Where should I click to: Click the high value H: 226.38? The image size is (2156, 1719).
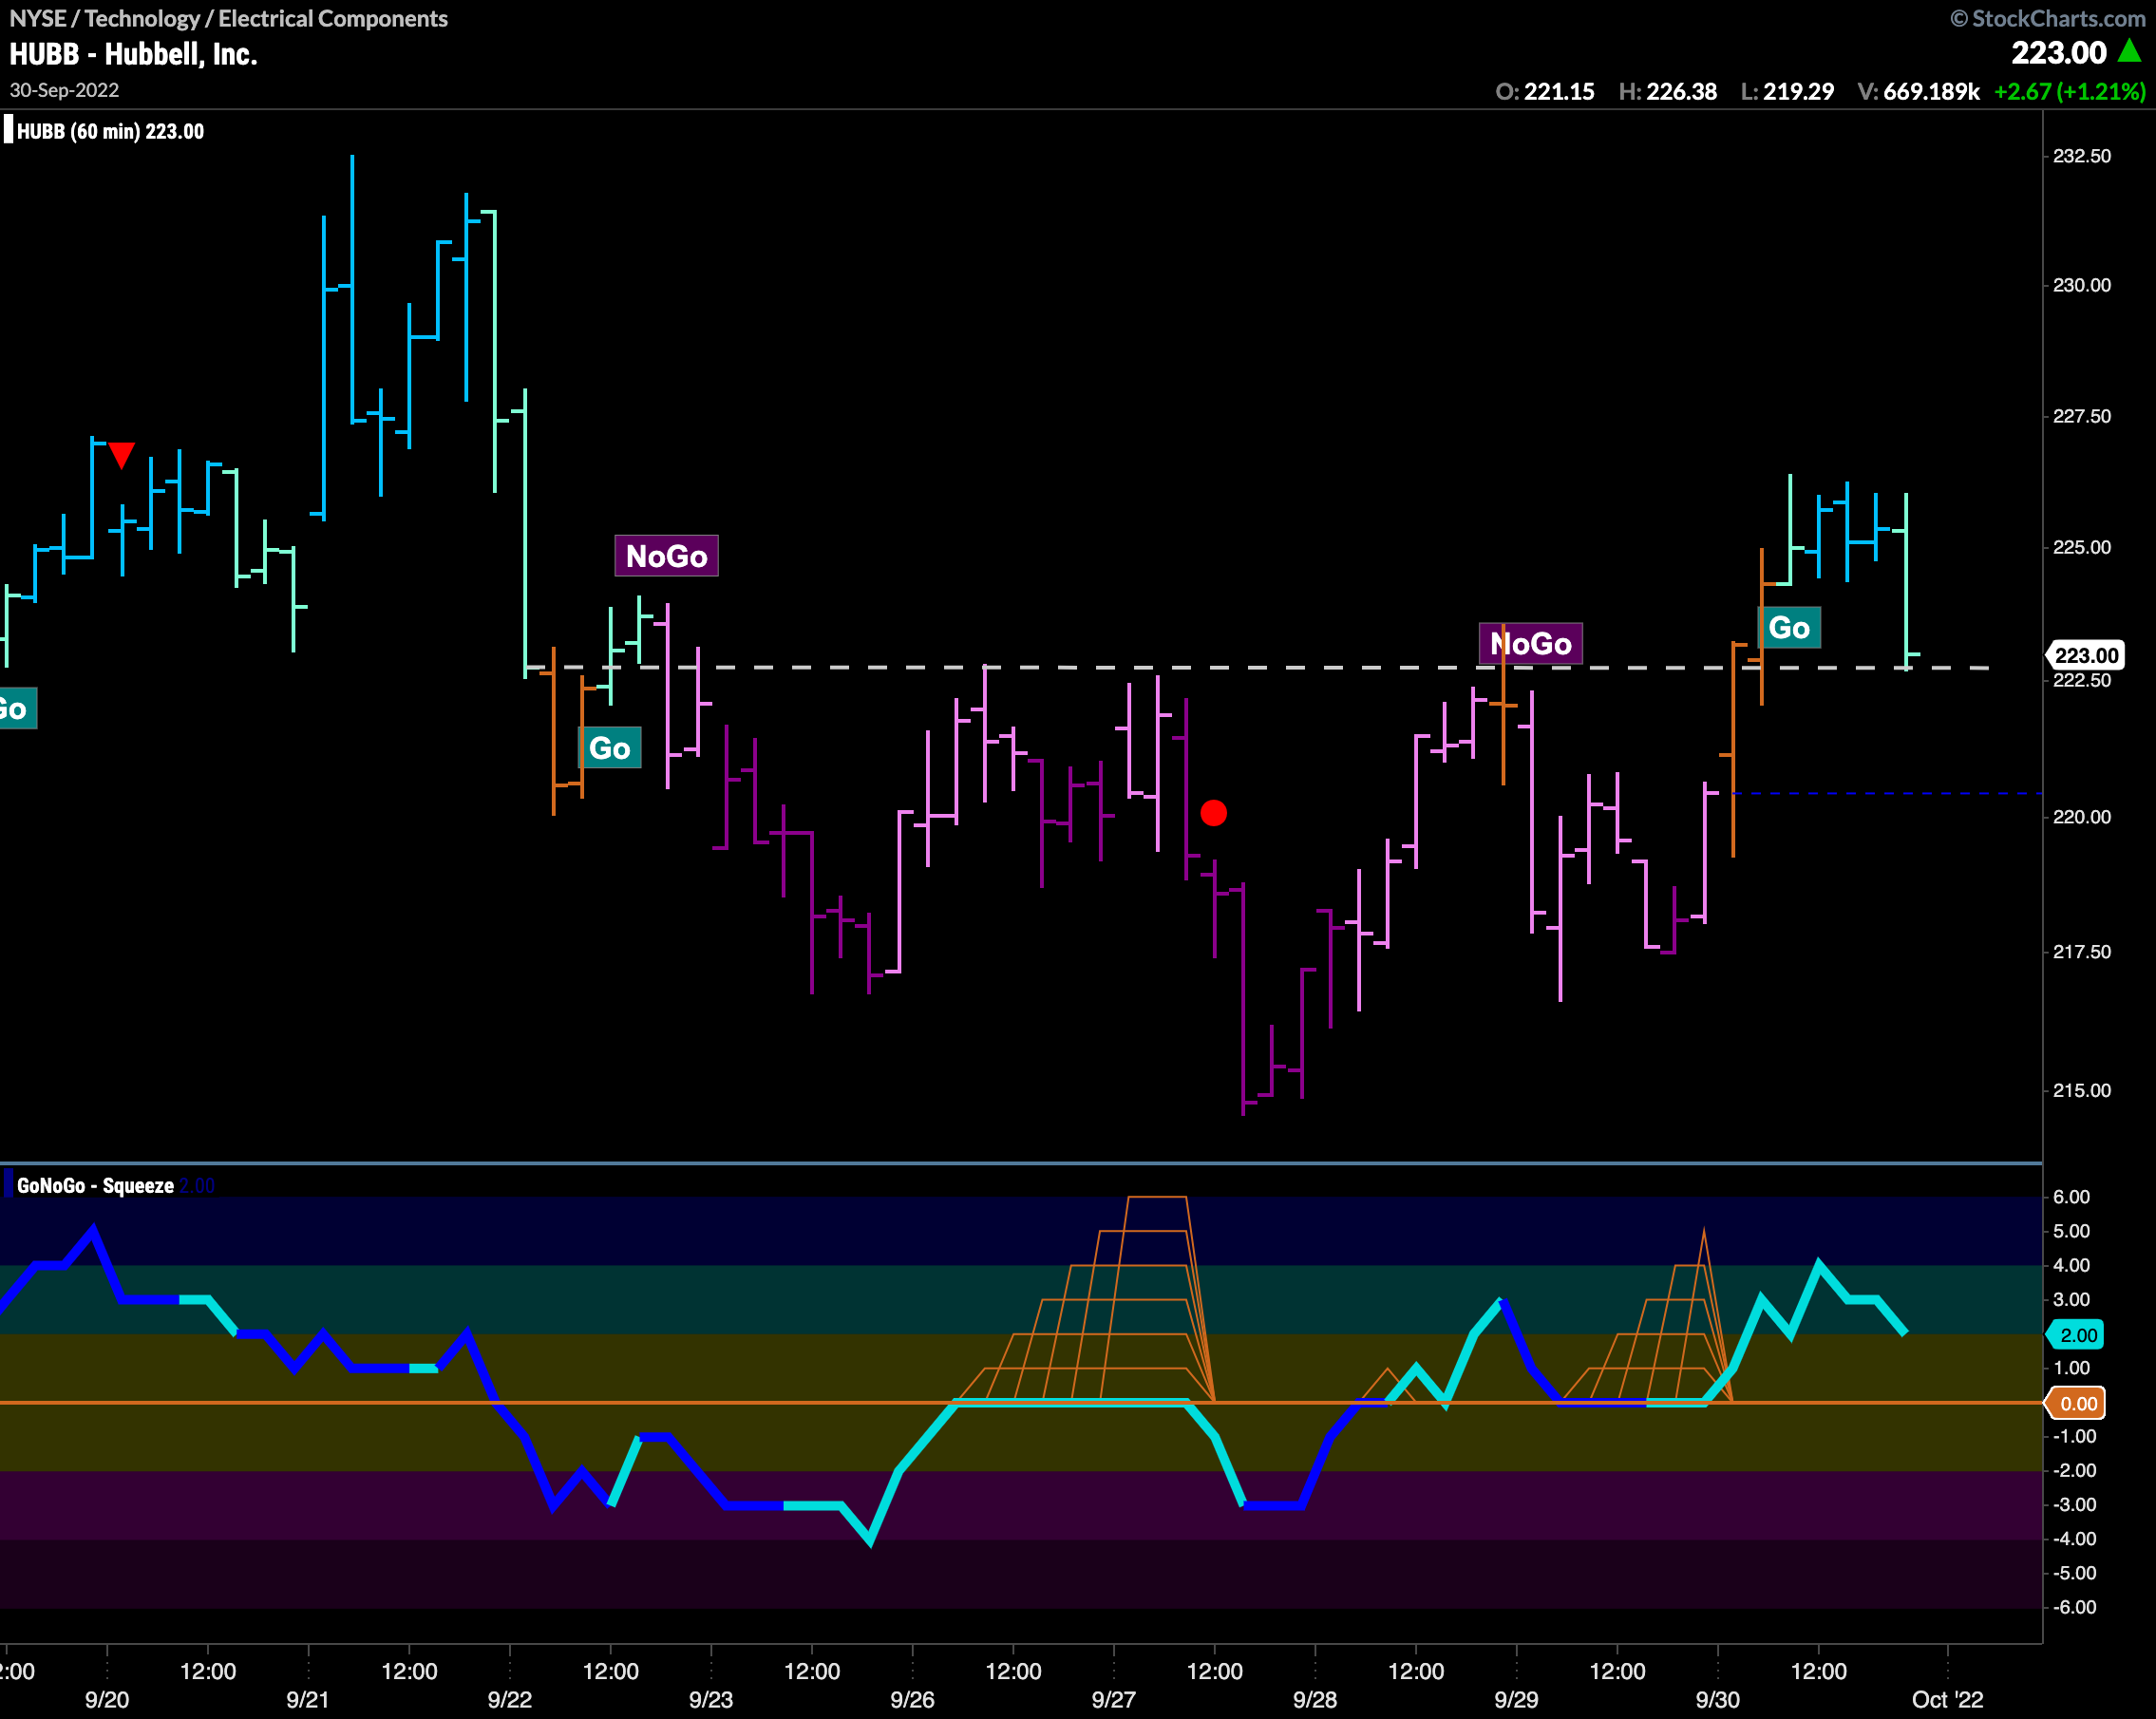(x=1668, y=91)
